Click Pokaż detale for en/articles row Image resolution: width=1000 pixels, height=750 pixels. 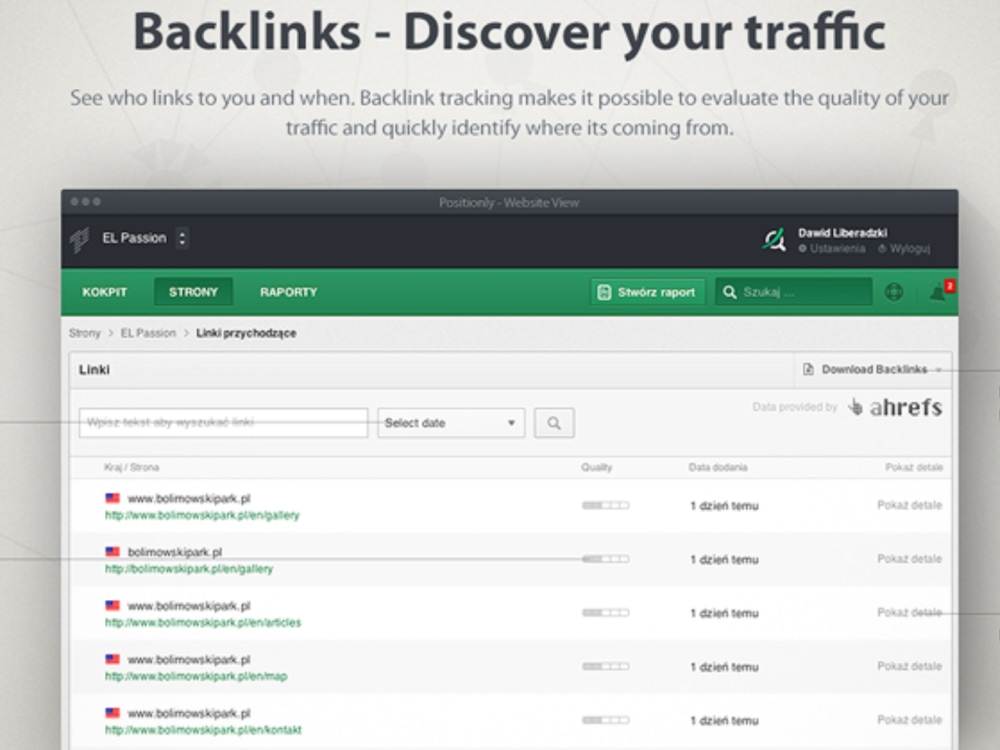tap(909, 612)
